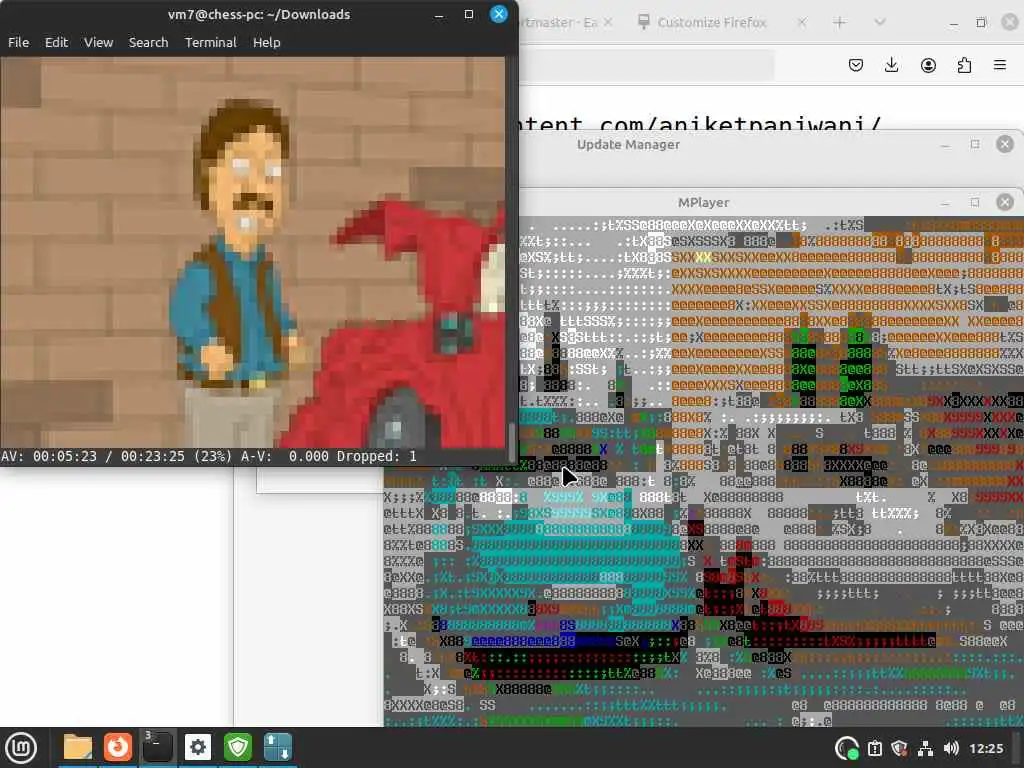Open Firefox hamburger application menu
Image resolution: width=1024 pixels, height=768 pixels.
pyautogui.click(x=1000, y=65)
